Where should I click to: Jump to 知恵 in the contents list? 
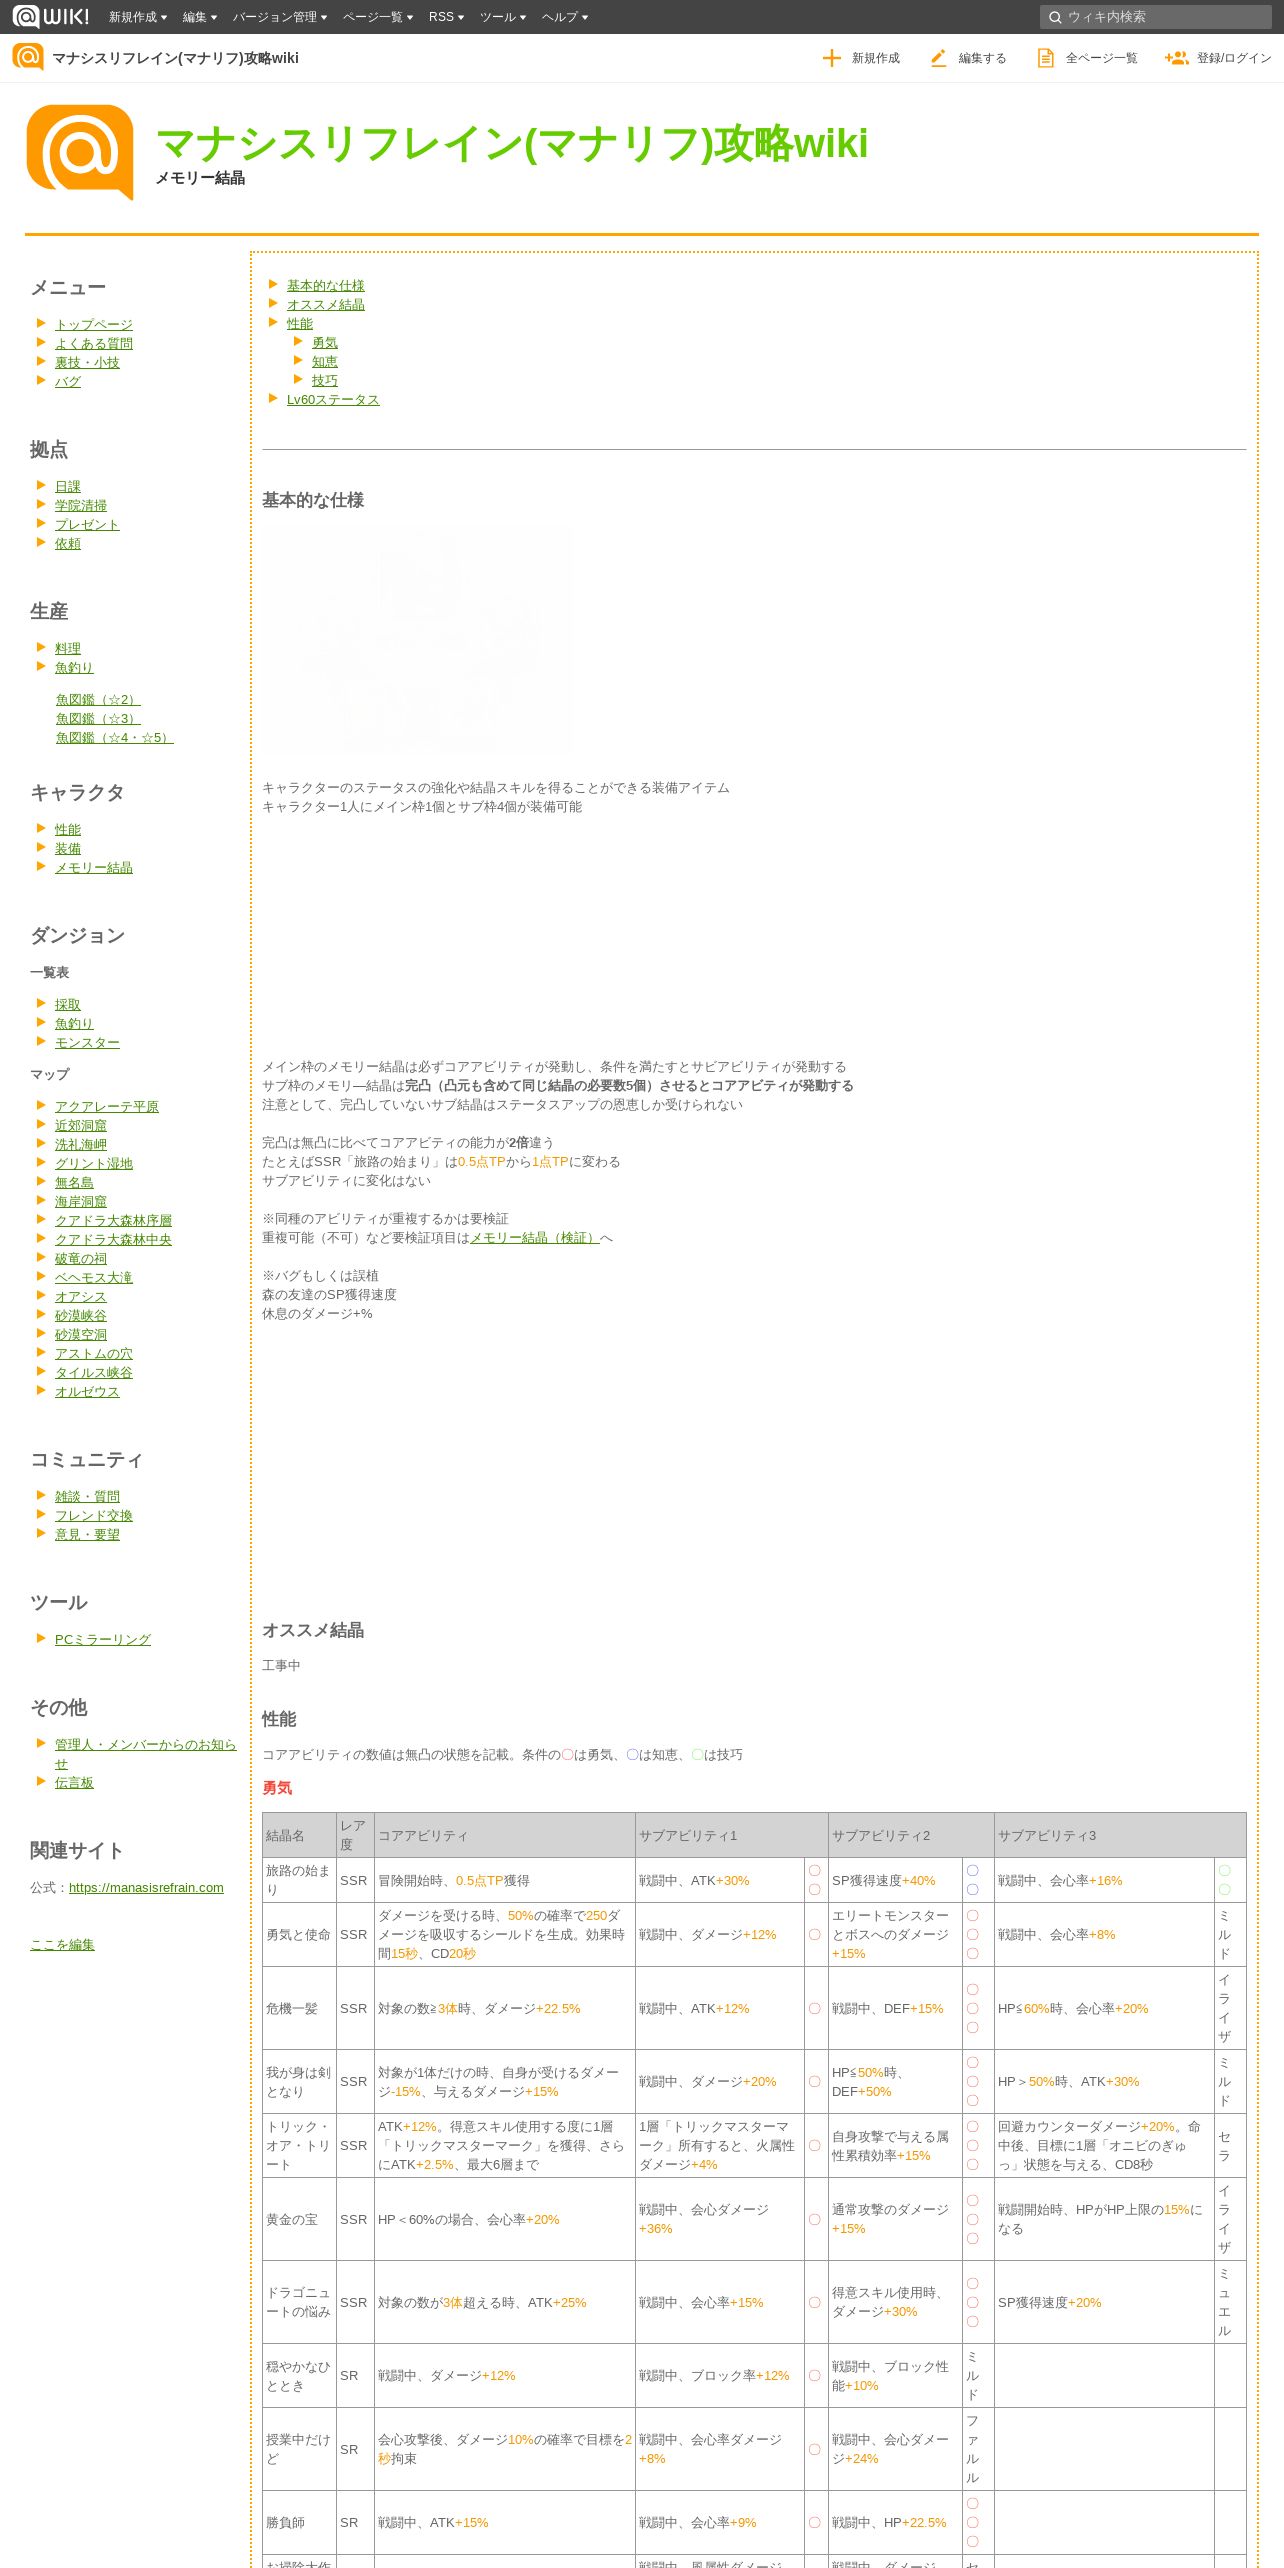325,362
